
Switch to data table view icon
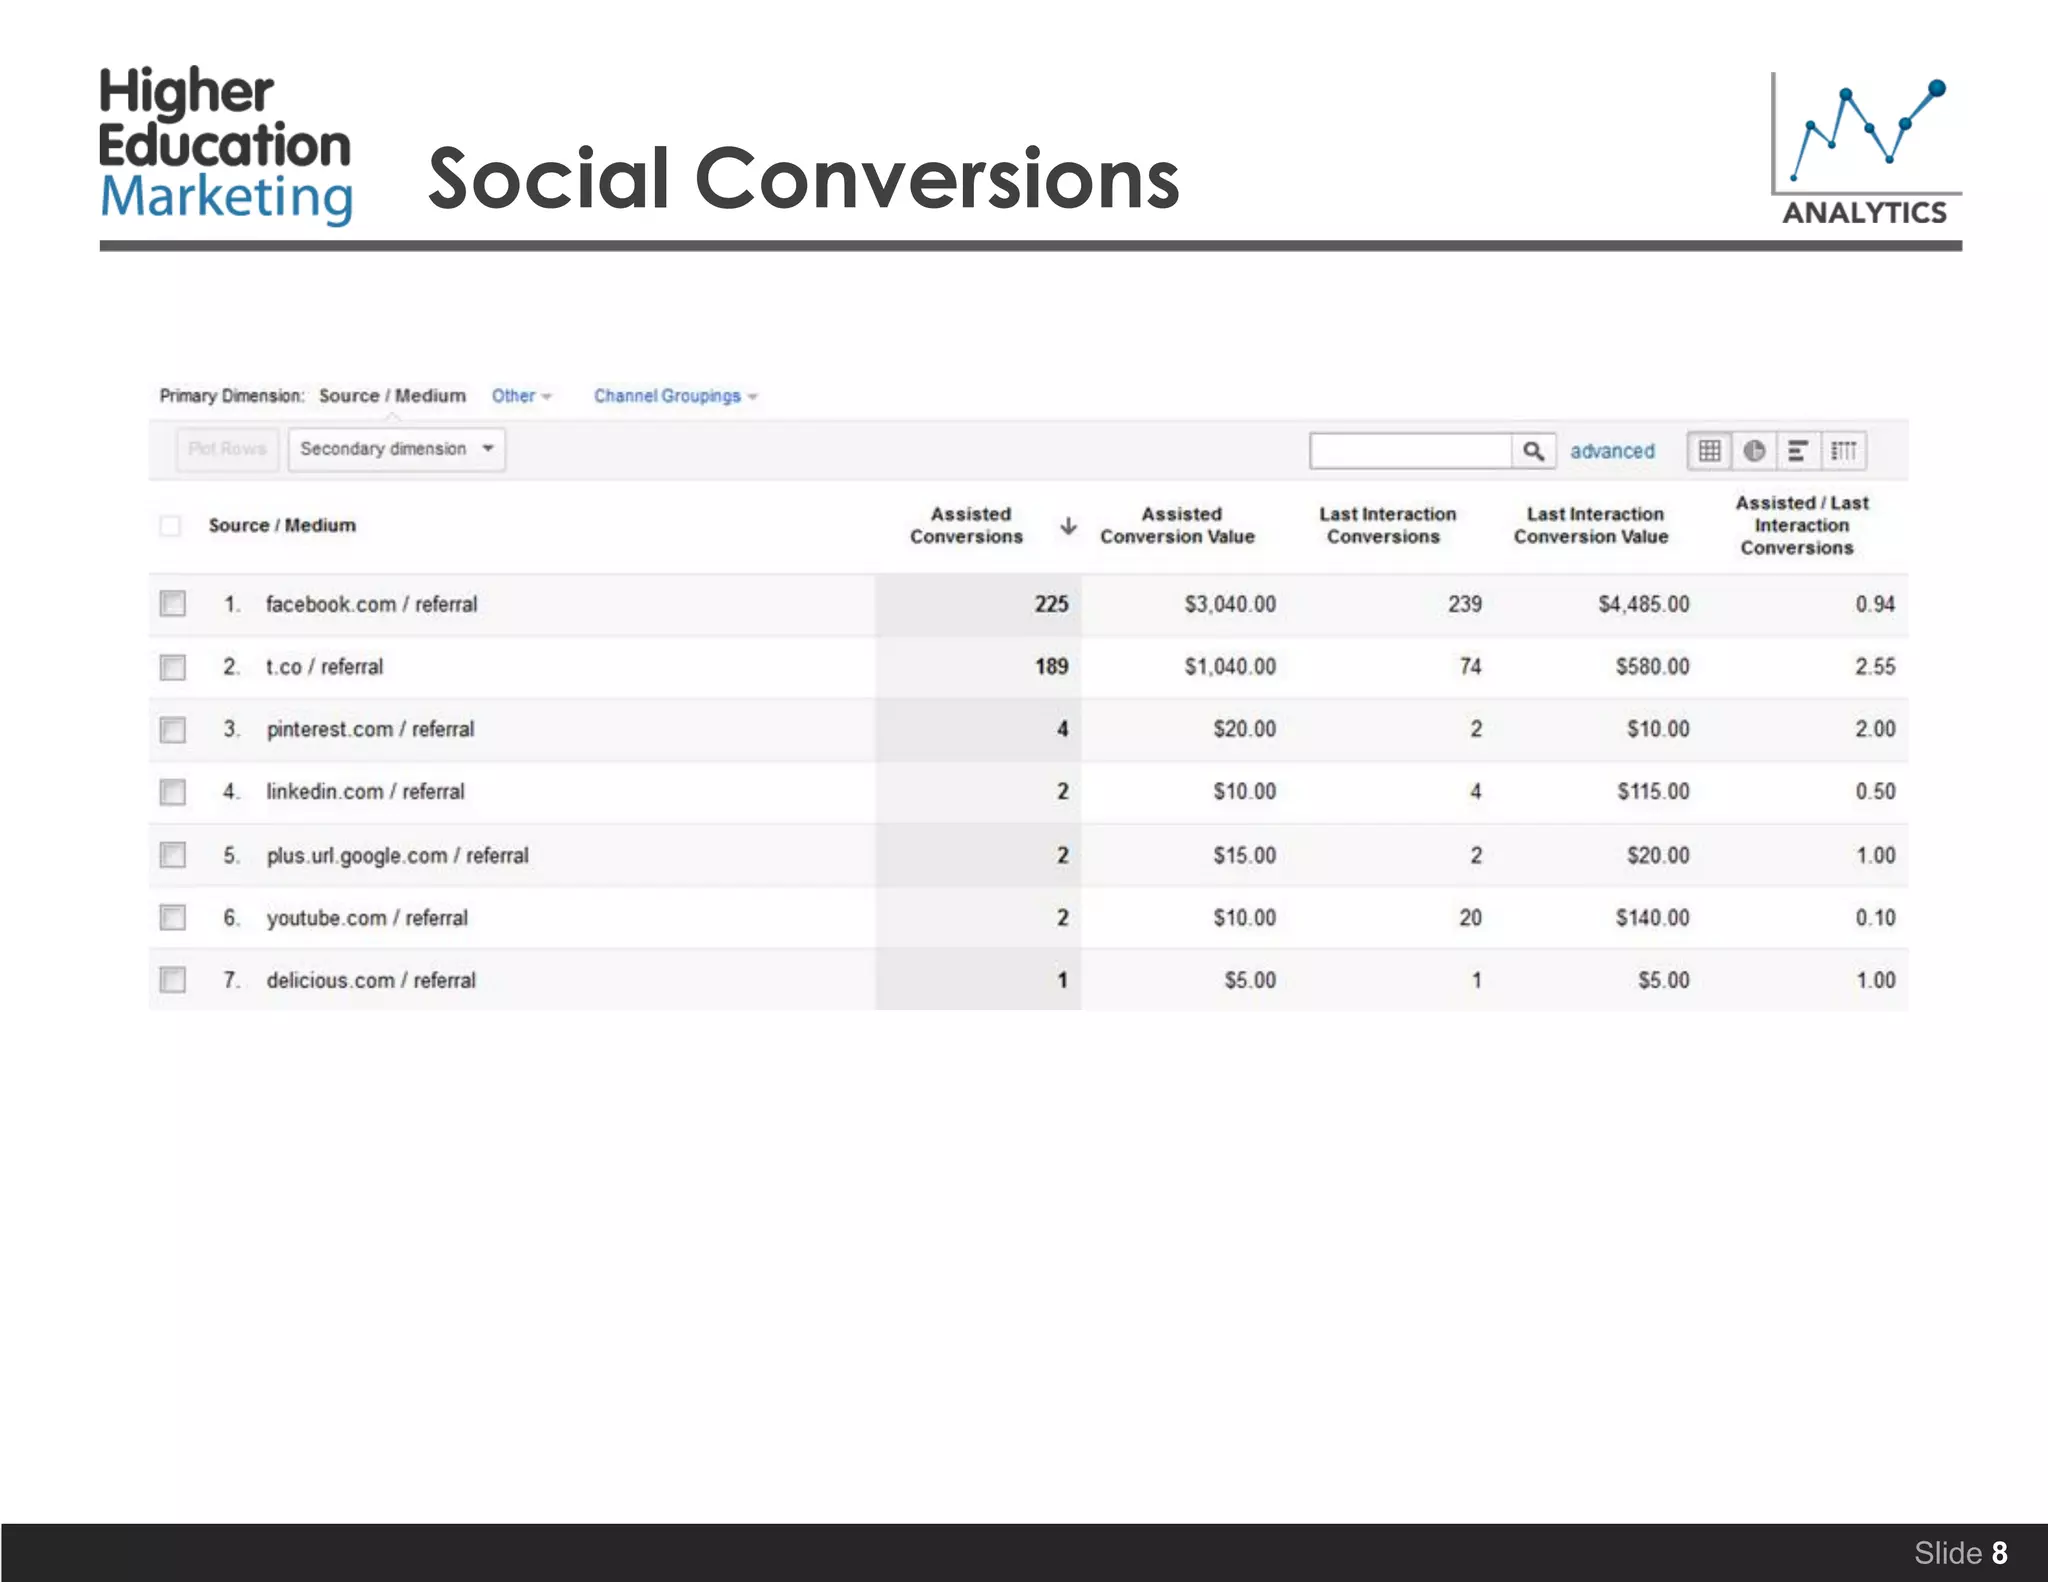(x=1710, y=451)
